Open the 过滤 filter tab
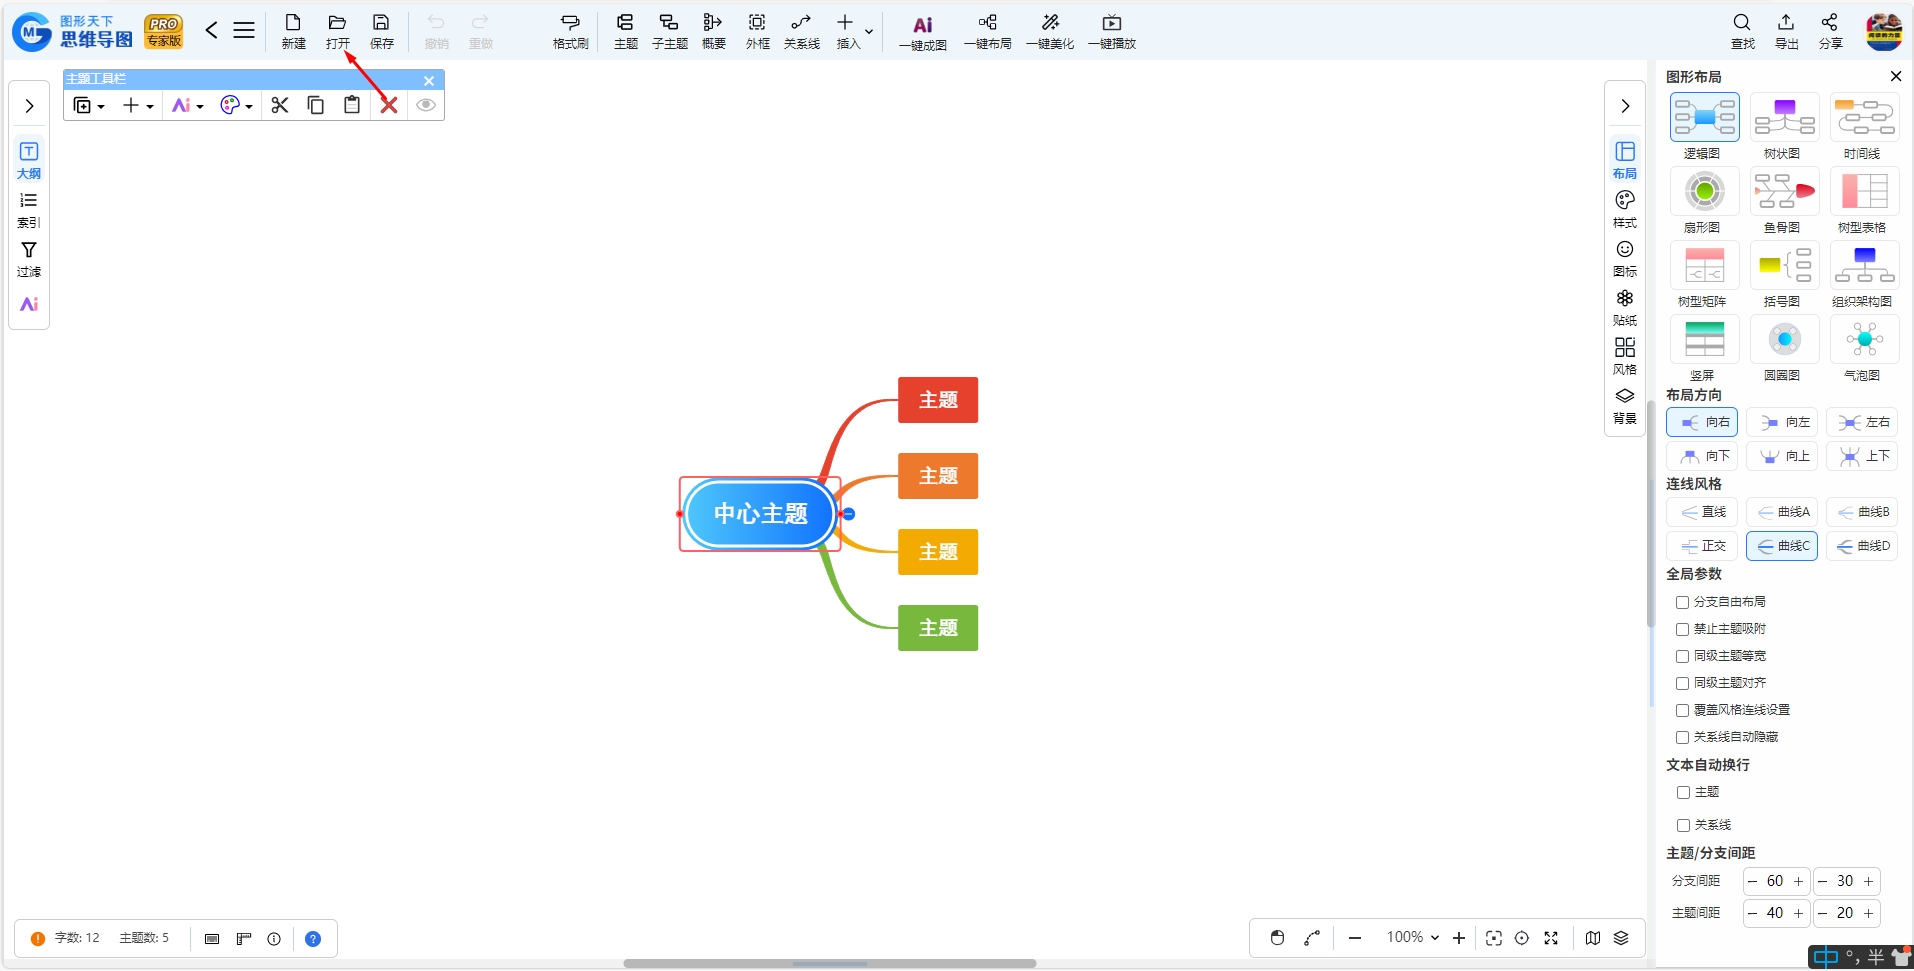Viewport: 1914px width, 971px height. click(x=29, y=259)
